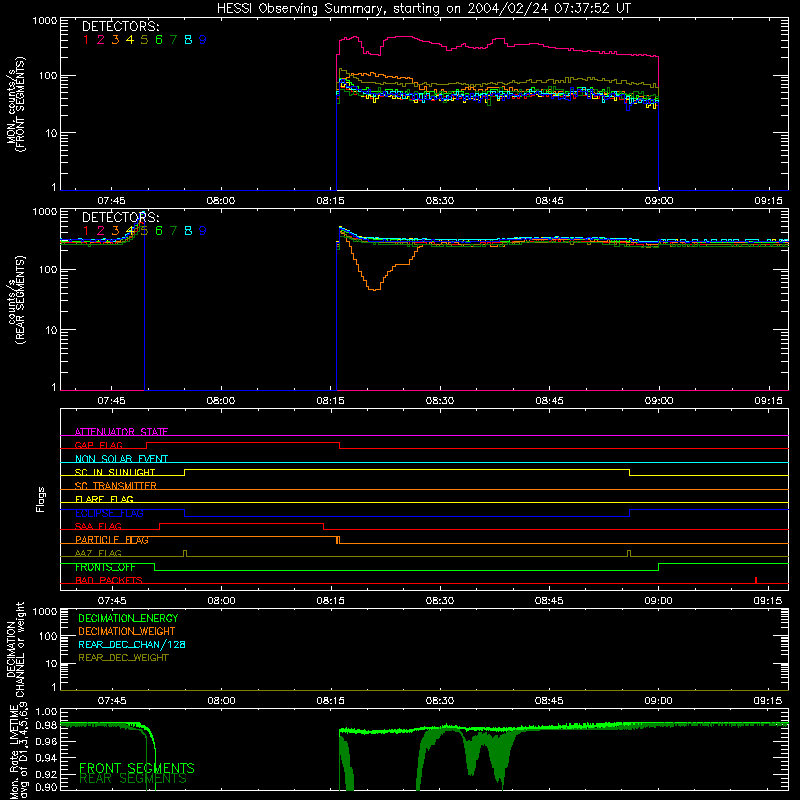
Task: Click the 0.94 y-tick of livetime plot
Action: pos(47,758)
